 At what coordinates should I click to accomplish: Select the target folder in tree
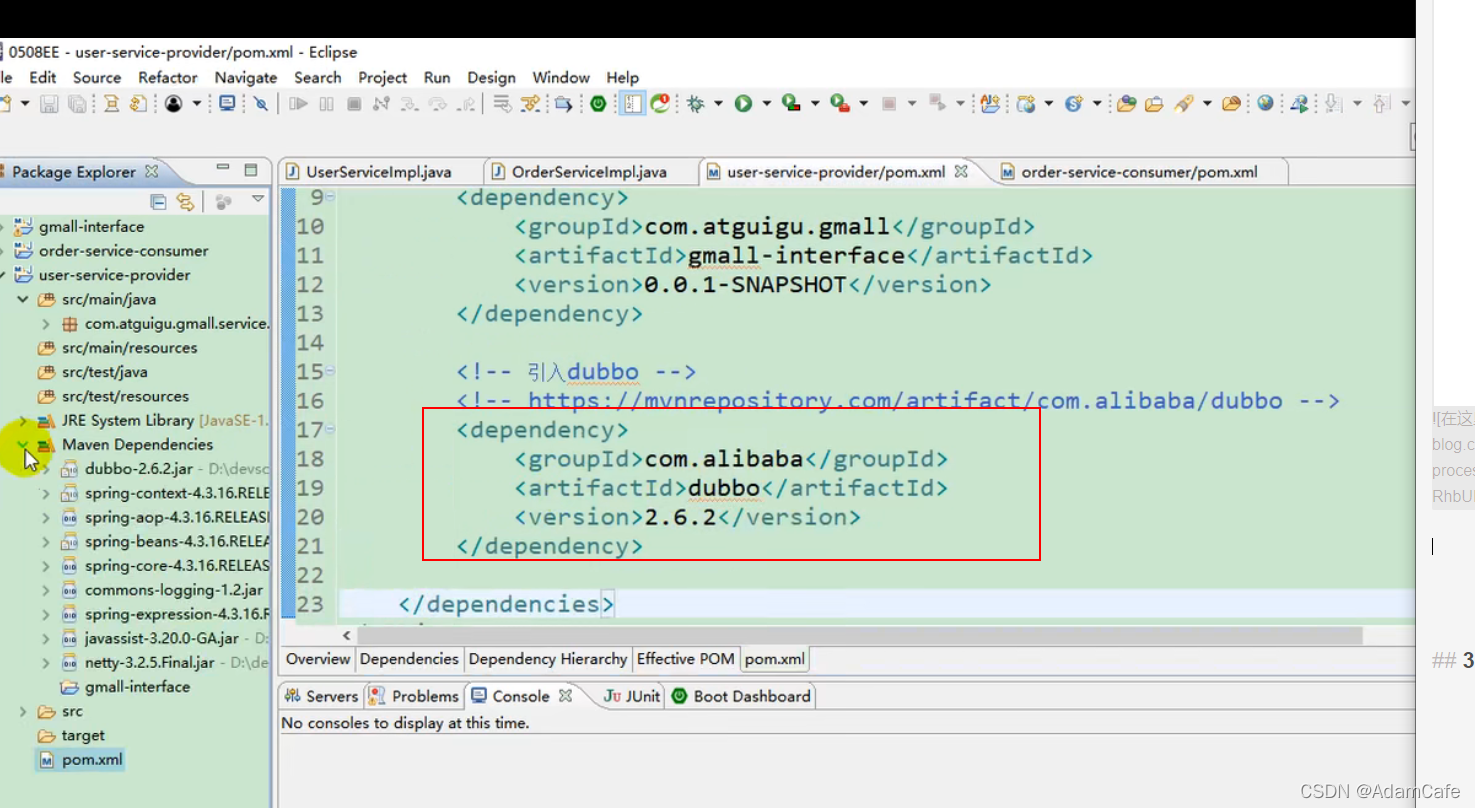point(83,736)
